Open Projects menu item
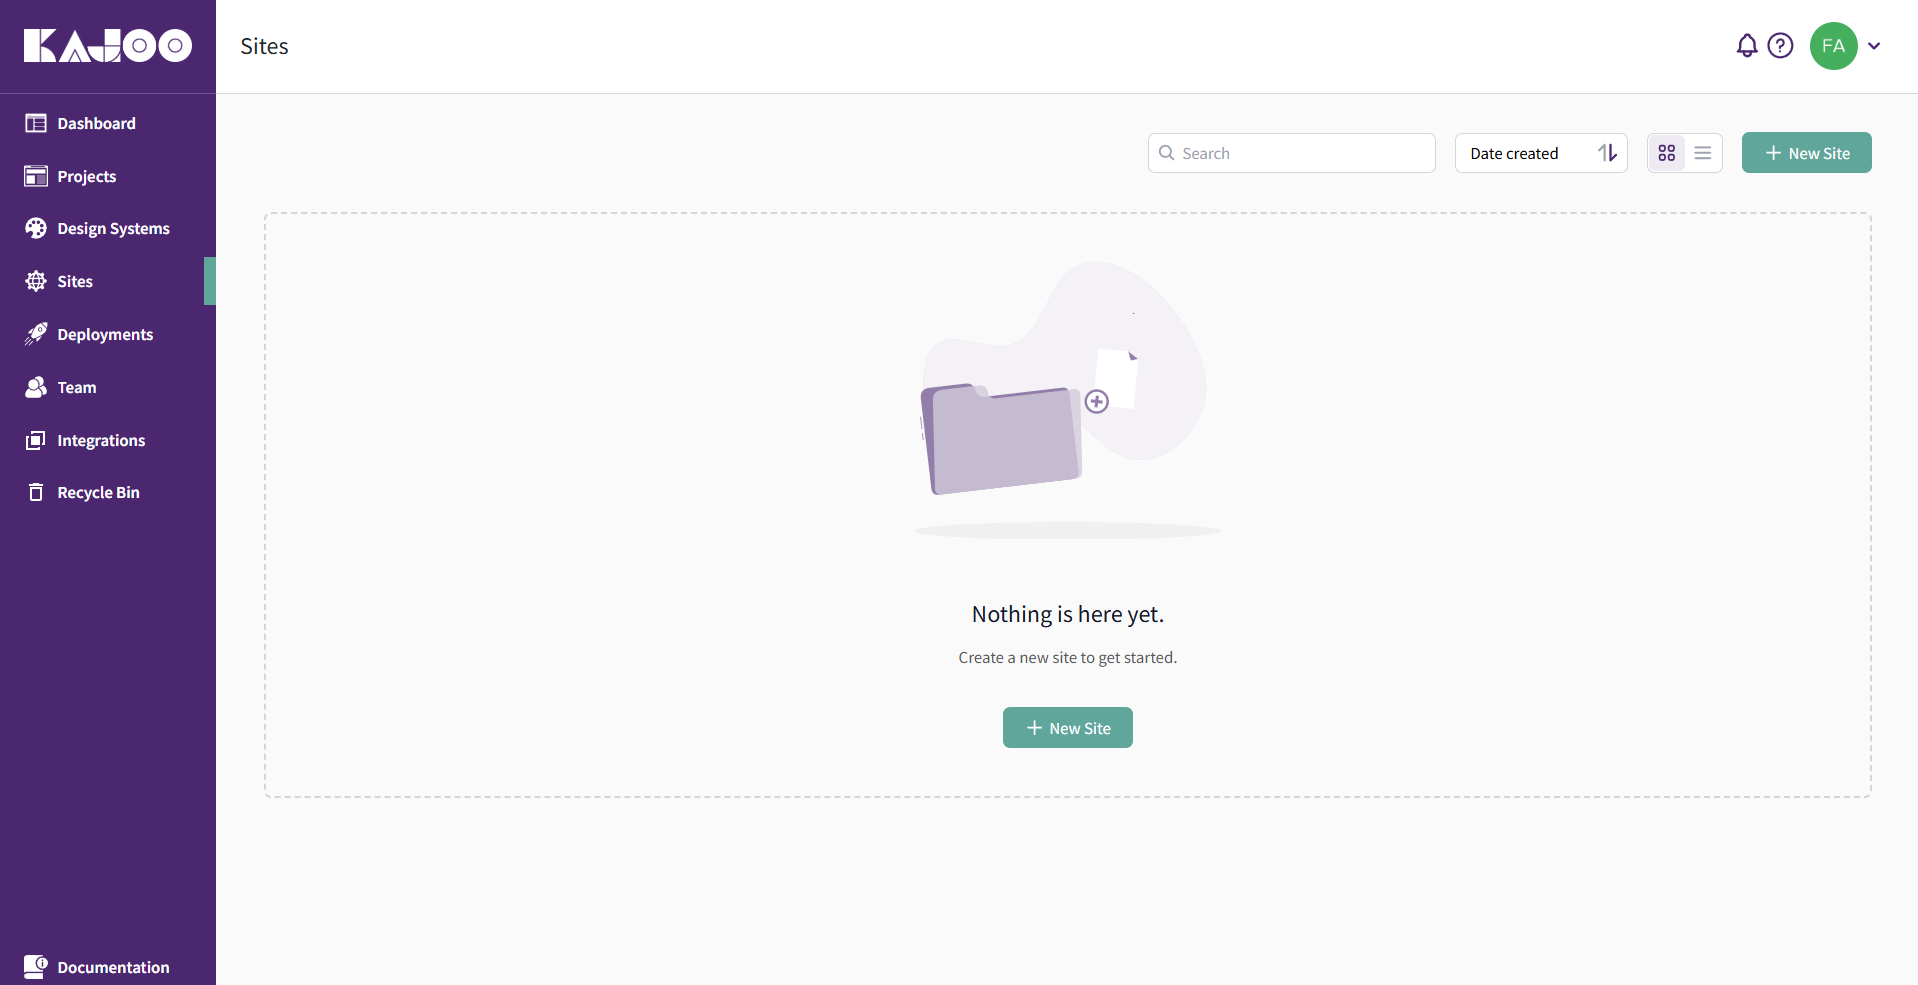This screenshot has height=985, width=1918. point(108,176)
